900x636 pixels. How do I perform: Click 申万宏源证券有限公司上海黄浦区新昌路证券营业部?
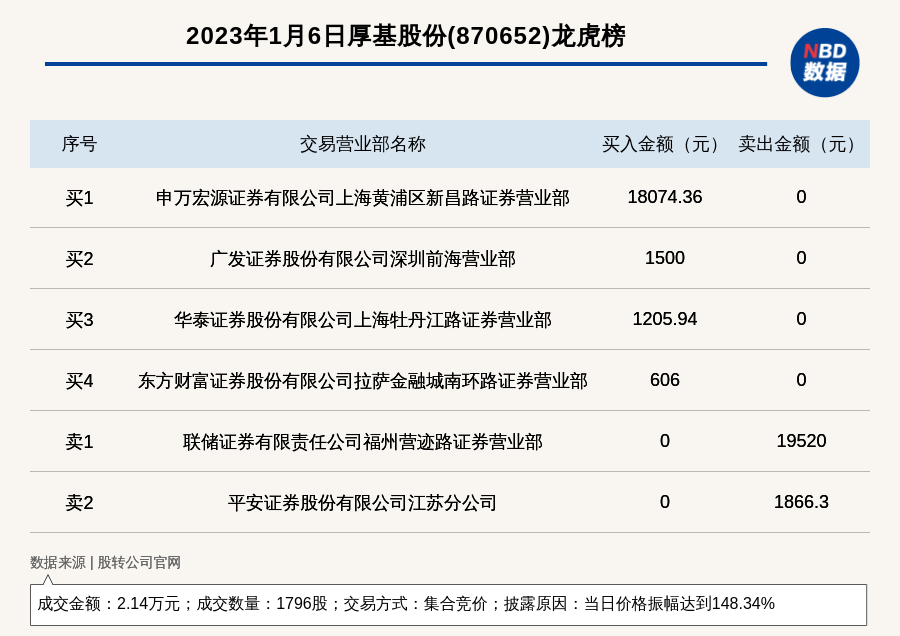point(362,198)
